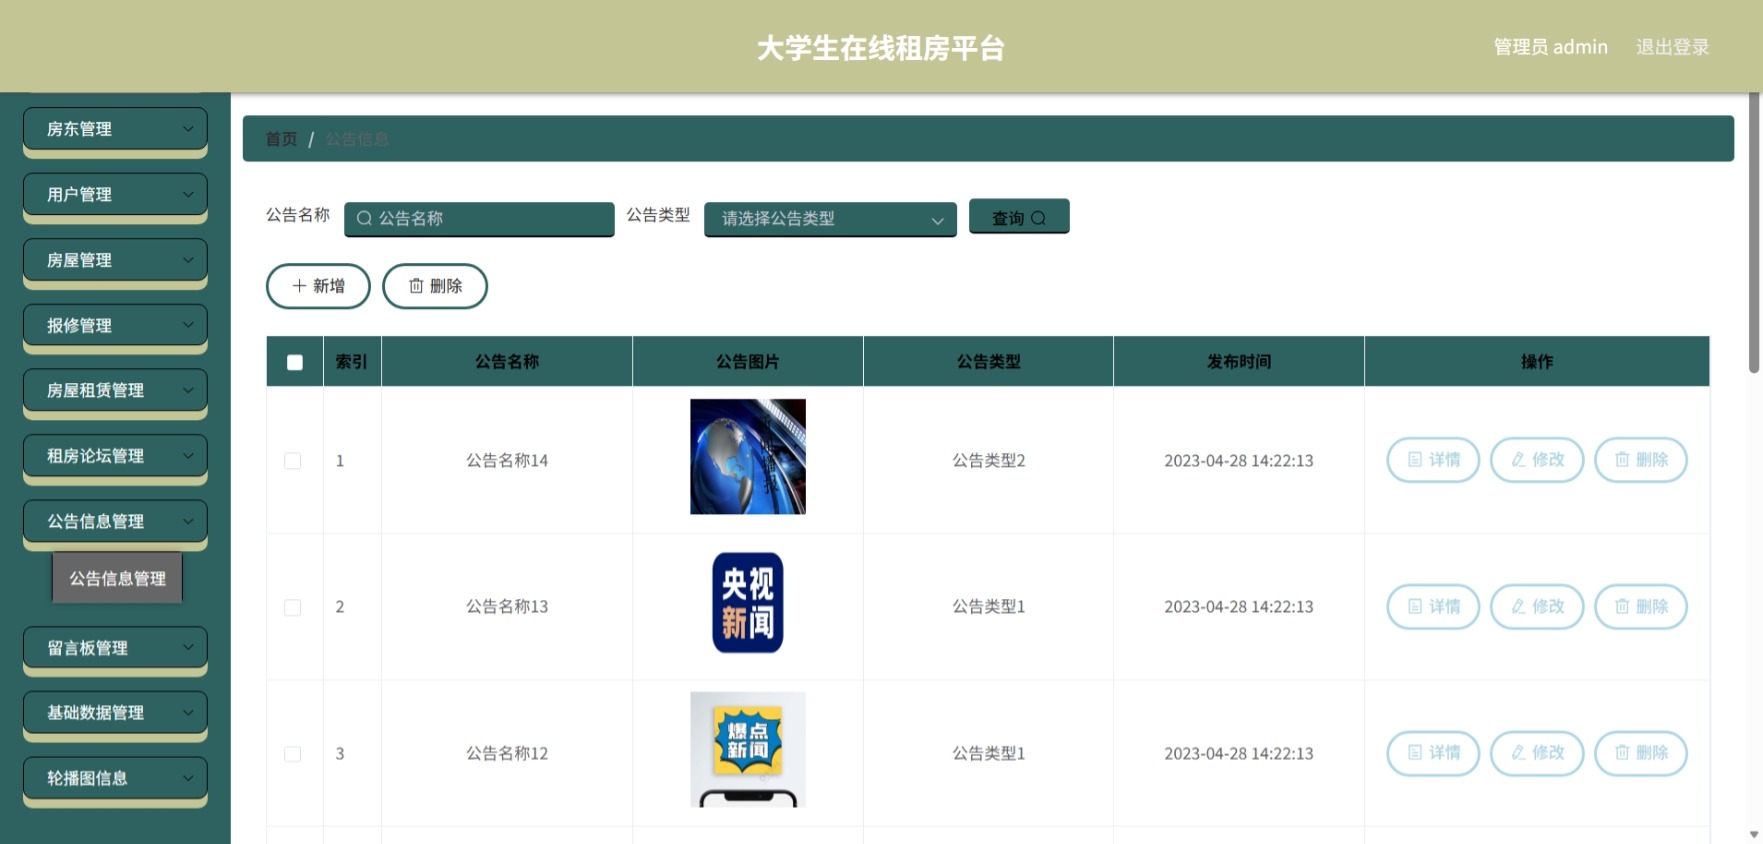Expand the 报修管理 sidebar menu
Screen dimensions: 1763x844
point(115,325)
